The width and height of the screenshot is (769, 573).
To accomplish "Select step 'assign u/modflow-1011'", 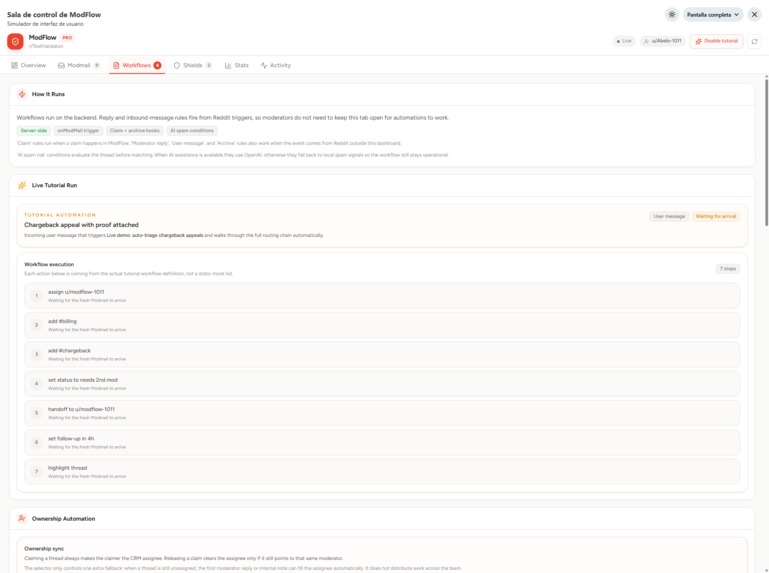I will coord(382,296).
